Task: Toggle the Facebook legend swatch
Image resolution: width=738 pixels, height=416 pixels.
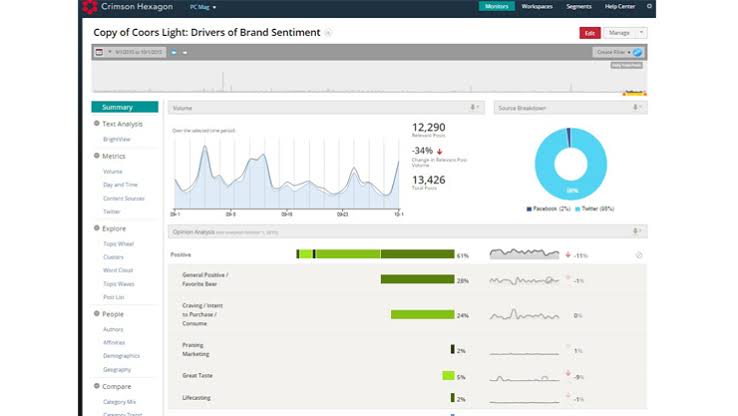Action: 529,209
